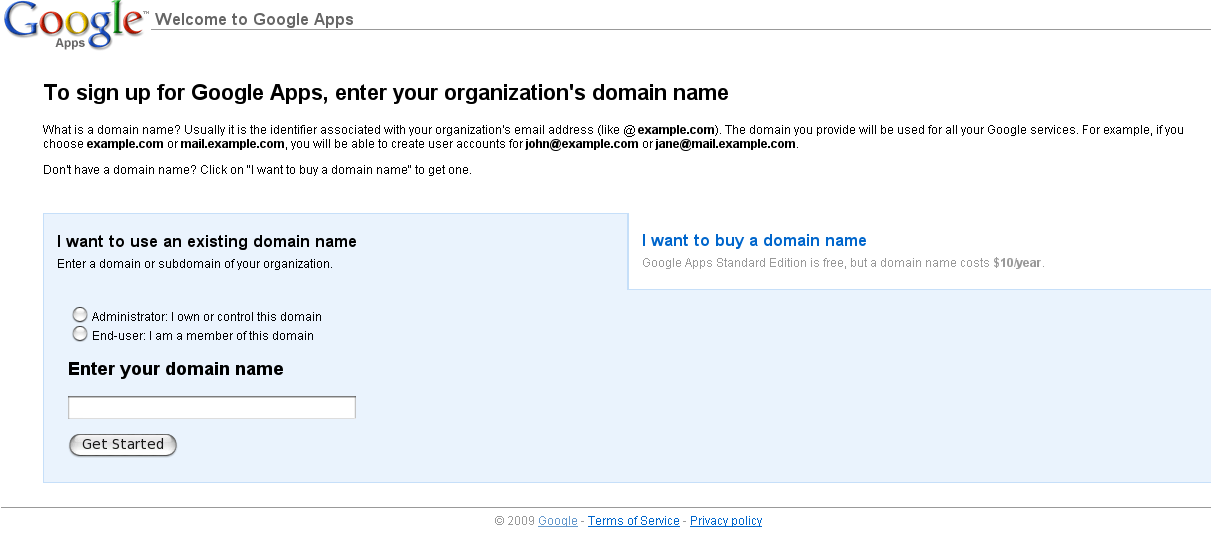1211x544 pixels.
Task: Open Privacy policy link
Action: 726,521
